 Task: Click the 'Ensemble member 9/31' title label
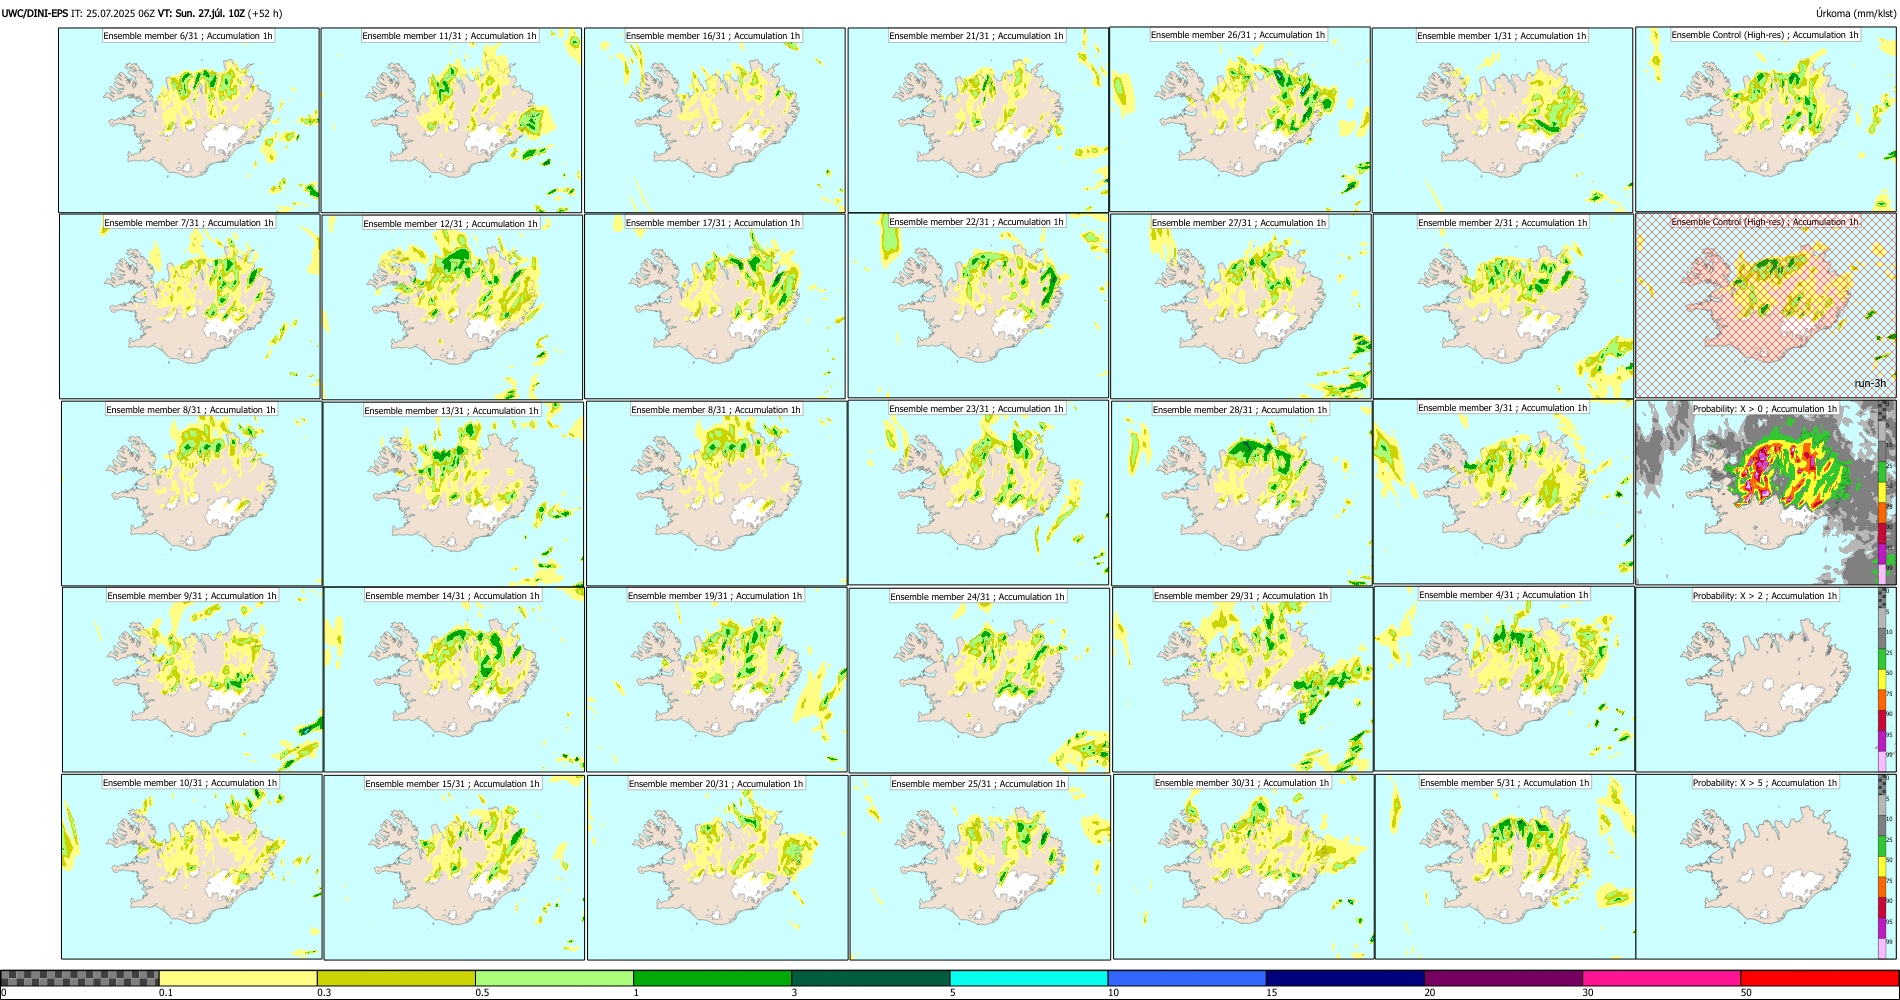pyautogui.click(x=192, y=596)
